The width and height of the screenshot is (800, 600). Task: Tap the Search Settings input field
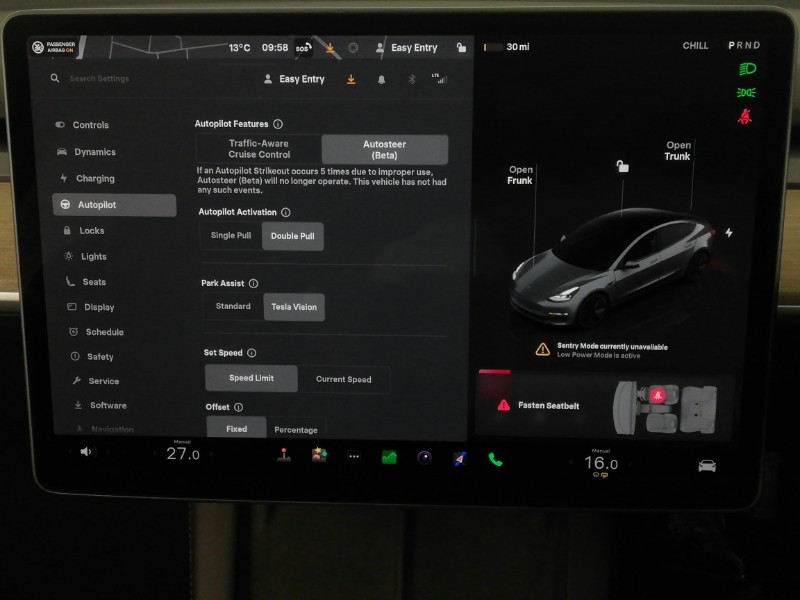(x=100, y=78)
